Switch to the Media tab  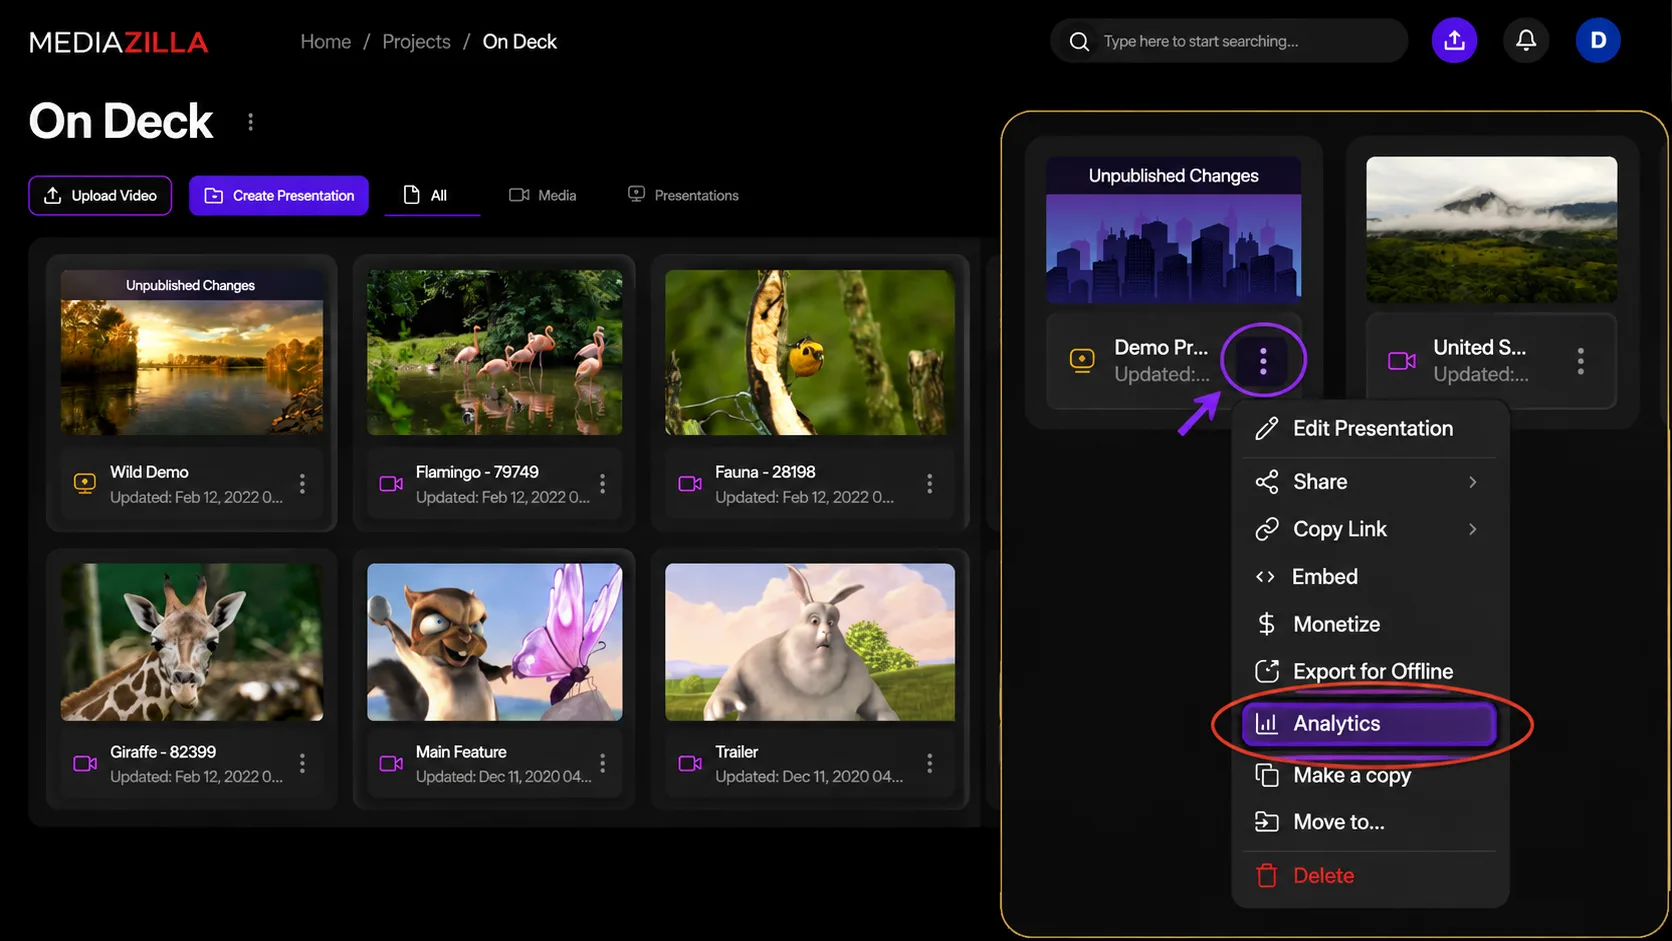pos(543,196)
